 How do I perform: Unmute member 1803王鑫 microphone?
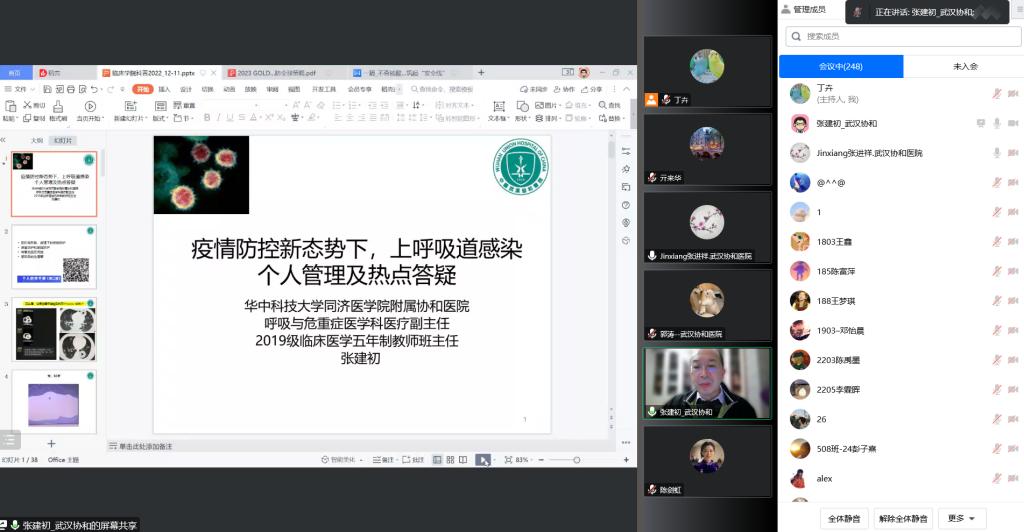pos(997,241)
